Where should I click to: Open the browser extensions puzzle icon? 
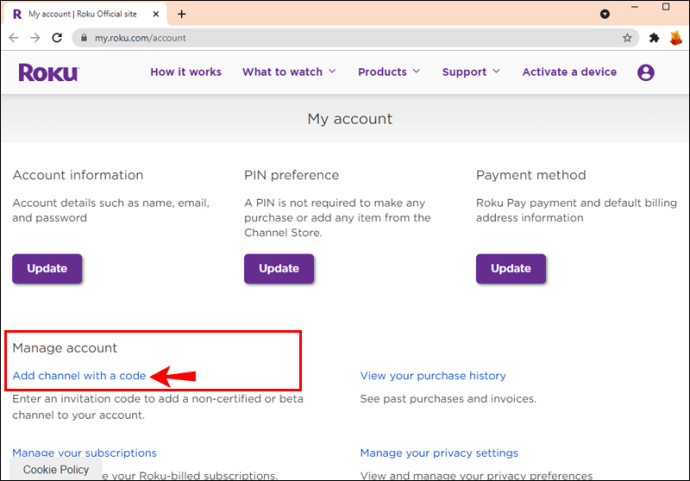[x=654, y=38]
